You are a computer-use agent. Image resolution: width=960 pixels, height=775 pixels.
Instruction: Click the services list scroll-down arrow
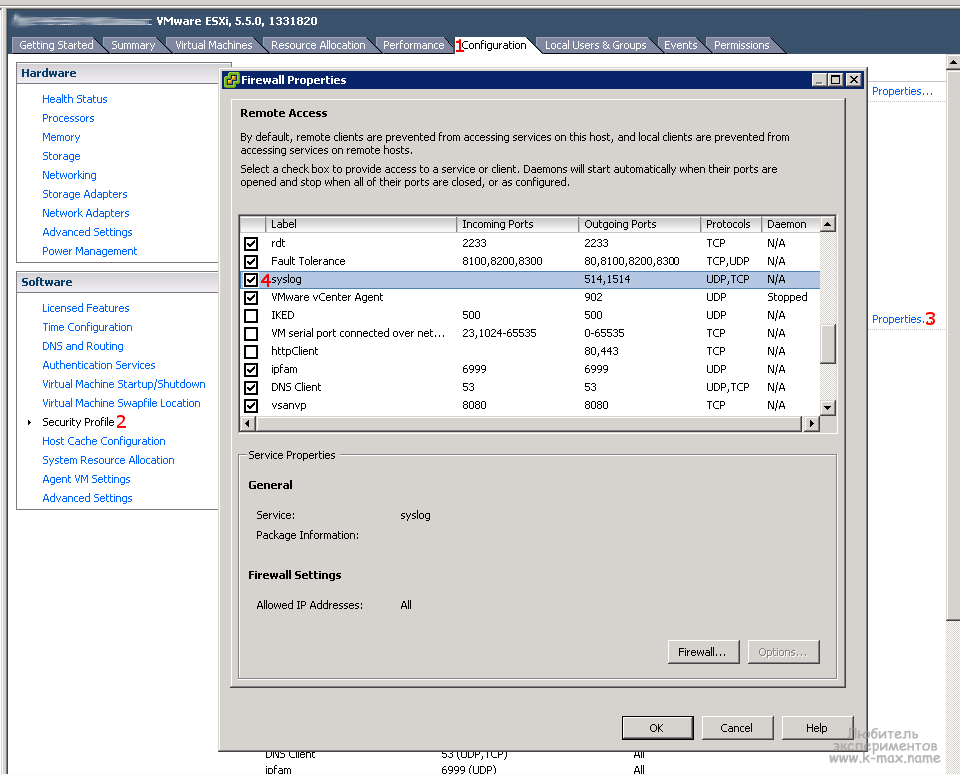pos(828,407)
